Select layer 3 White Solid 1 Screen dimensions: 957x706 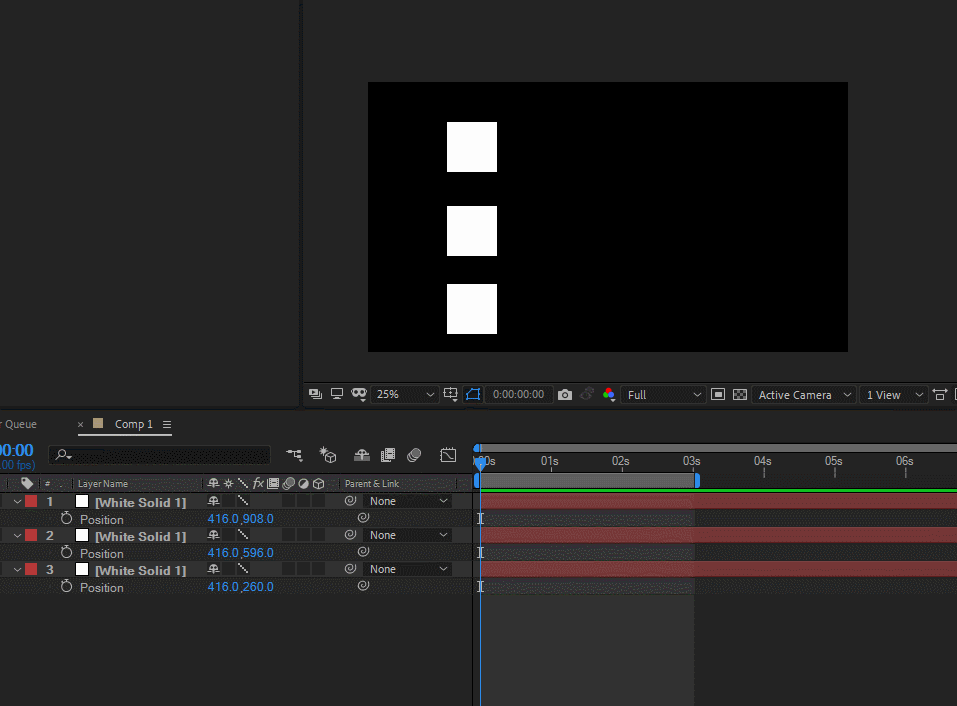click(140, 570)
